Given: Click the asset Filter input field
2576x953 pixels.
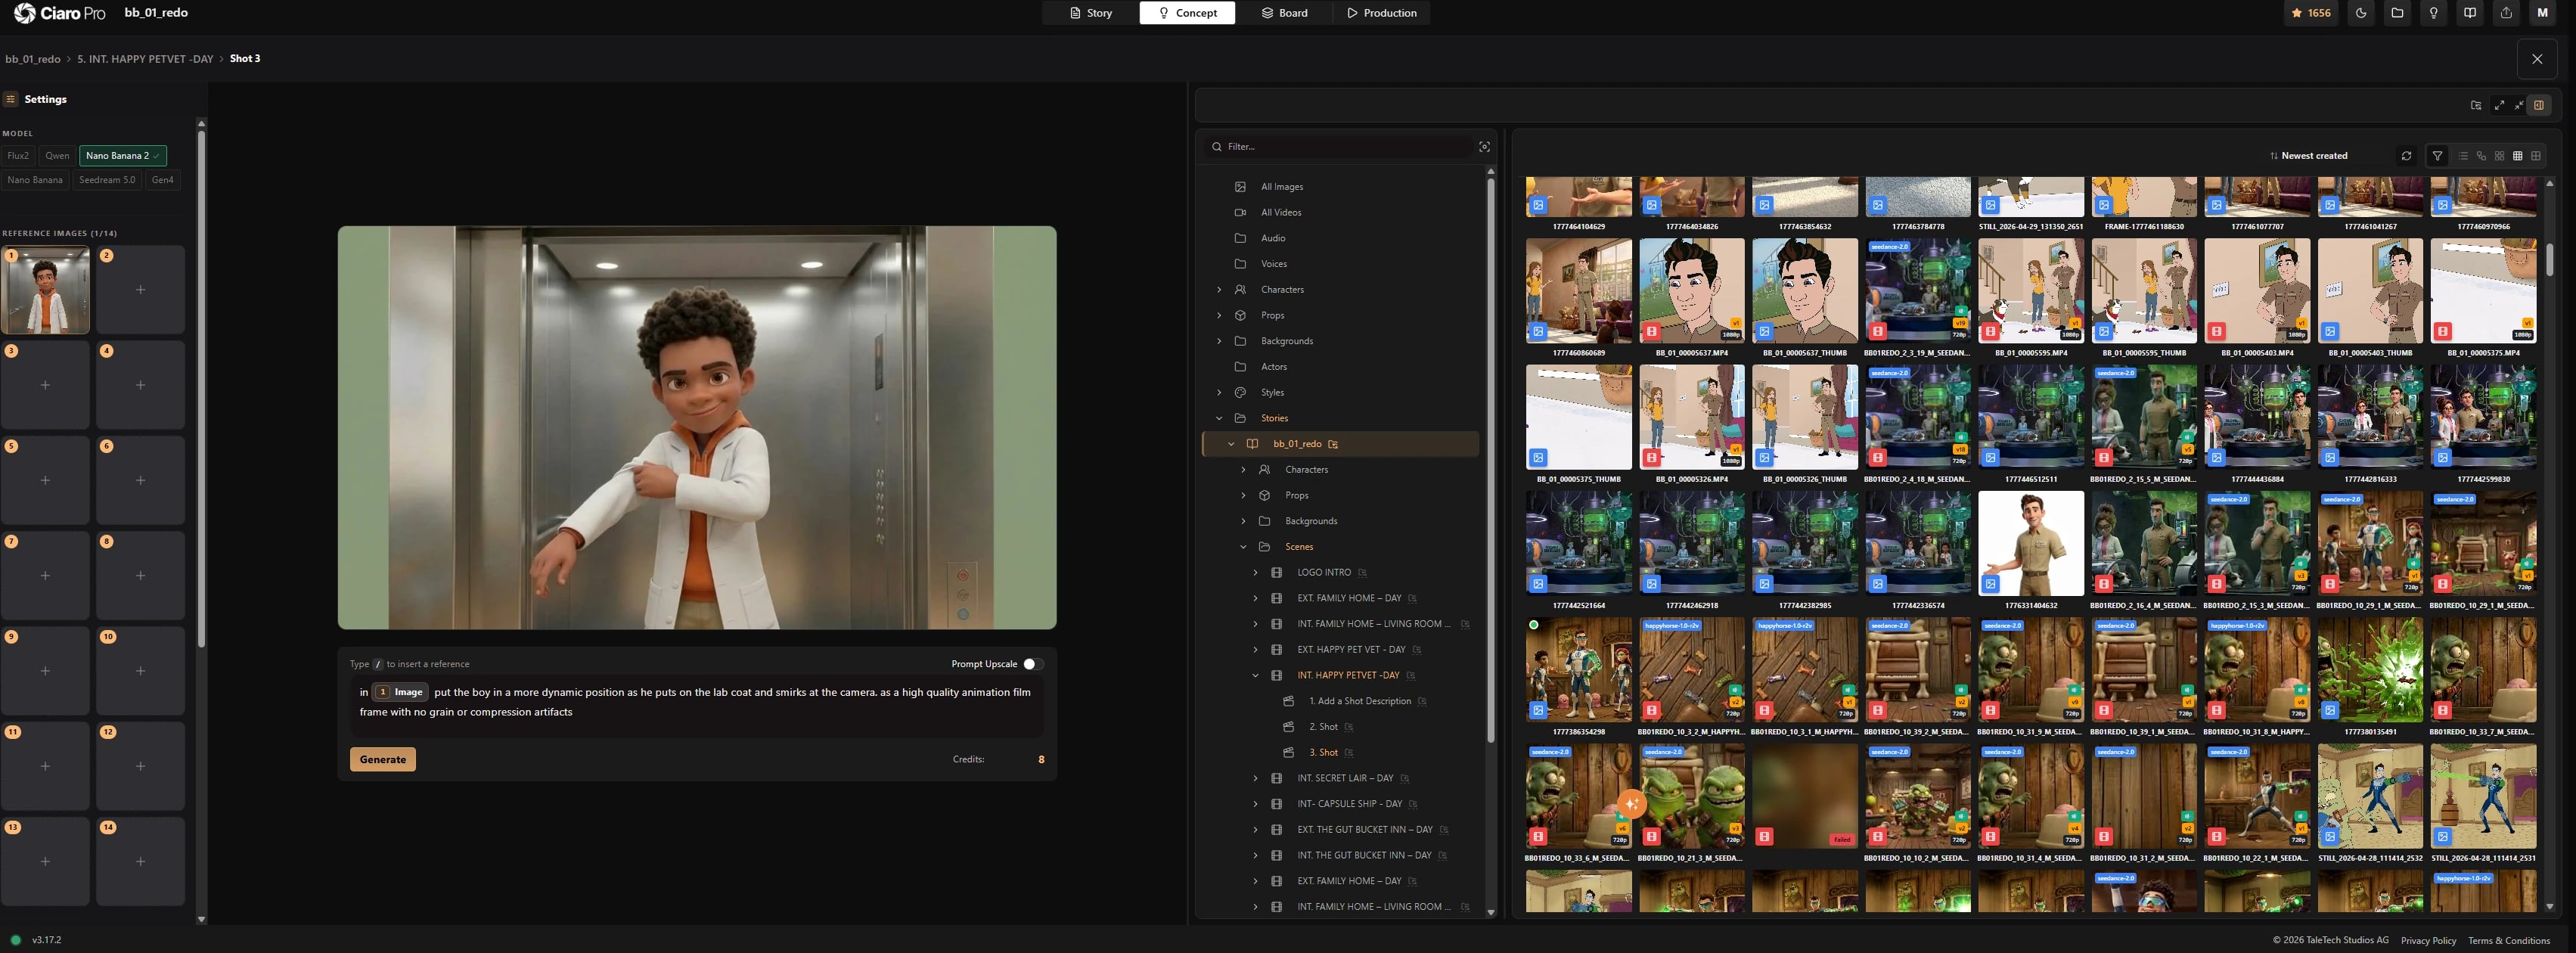Looking at the screenshot, I should pyautogui.click(x=1340, y=147).
